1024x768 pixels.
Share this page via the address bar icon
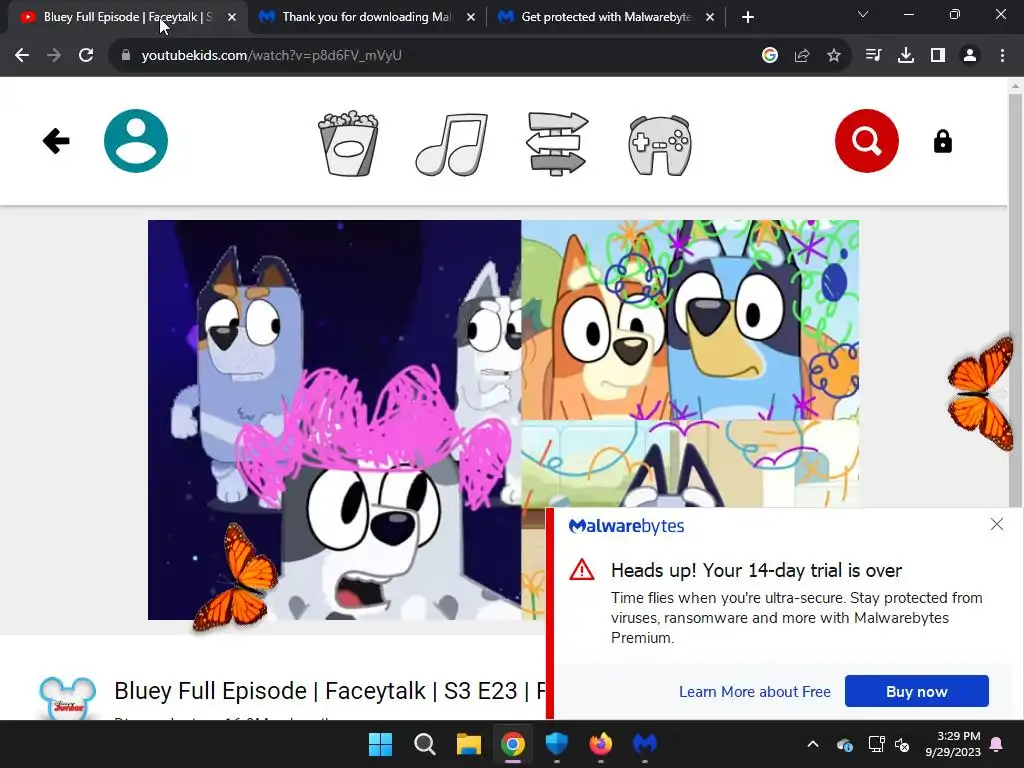(802, 56)
